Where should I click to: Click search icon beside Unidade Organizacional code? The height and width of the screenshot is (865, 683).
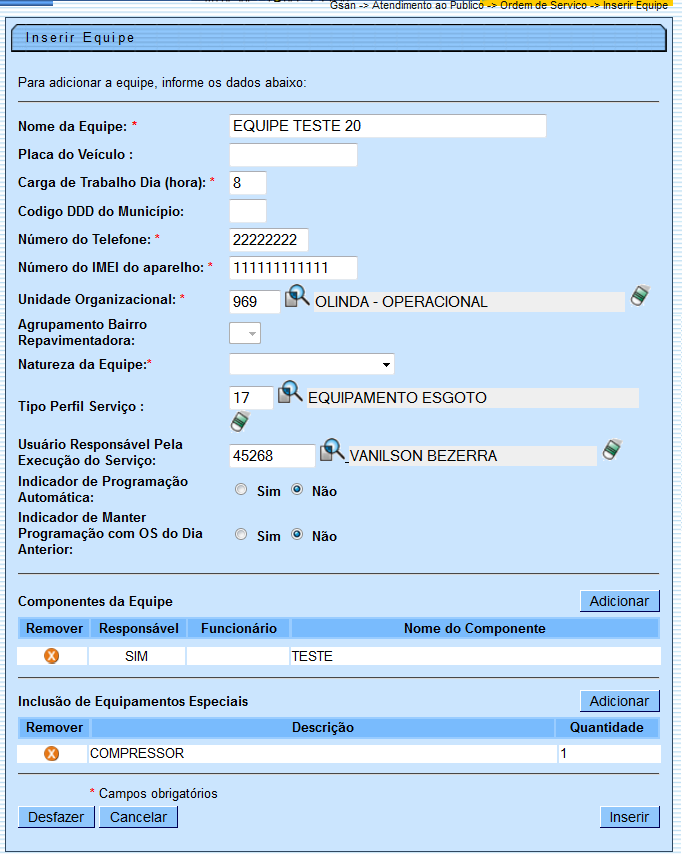298,298
